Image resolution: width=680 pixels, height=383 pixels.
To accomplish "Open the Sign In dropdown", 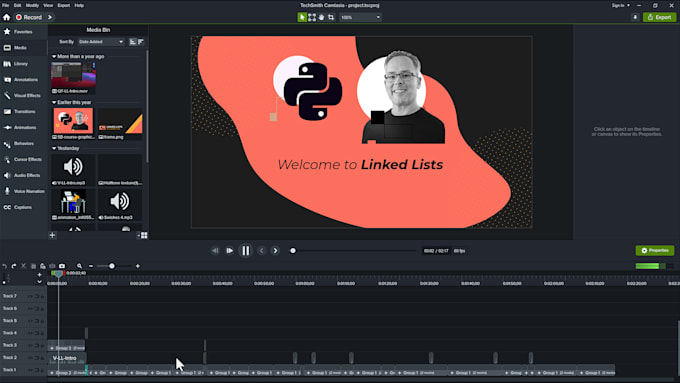I will coord(621,5).
